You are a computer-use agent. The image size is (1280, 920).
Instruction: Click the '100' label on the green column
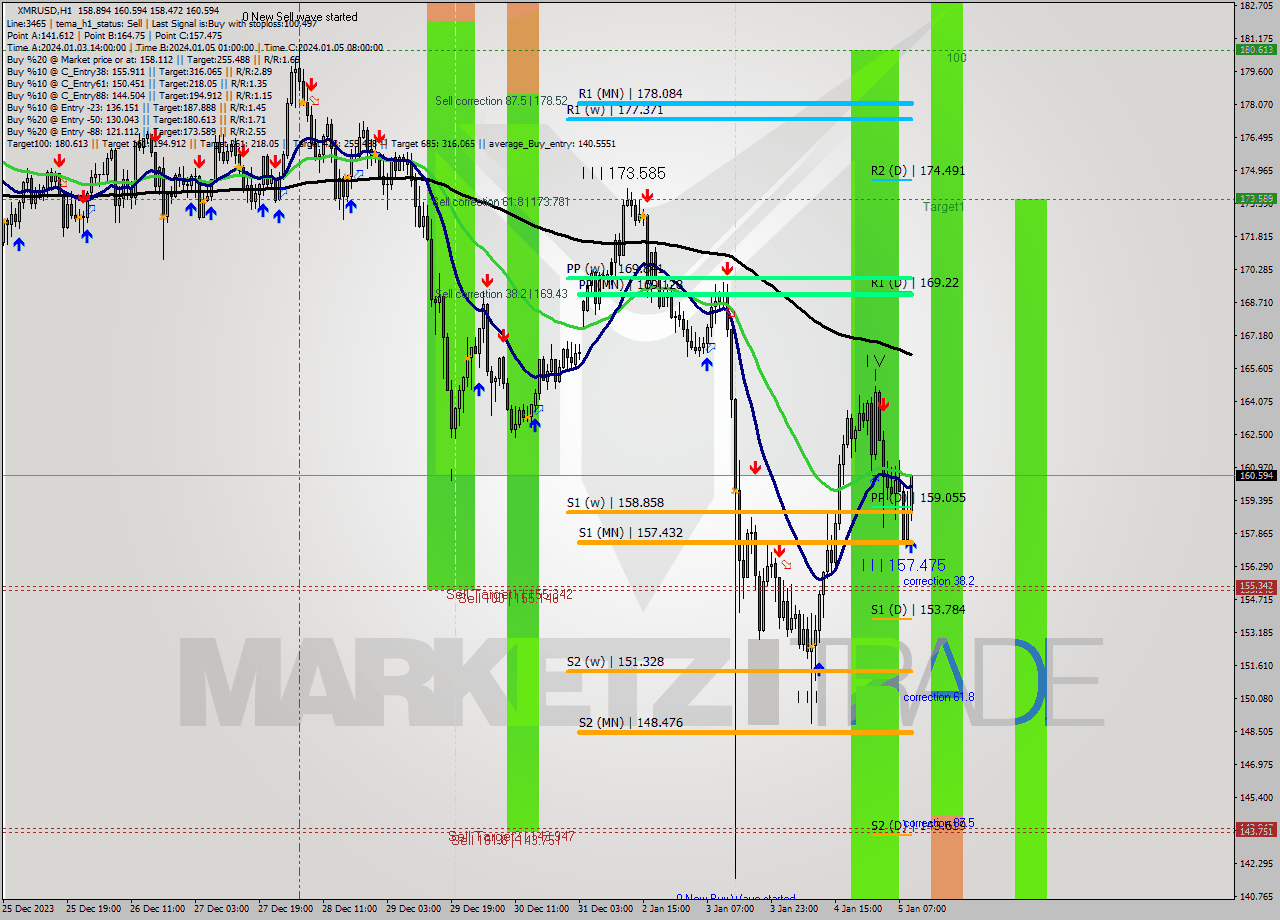957,58
